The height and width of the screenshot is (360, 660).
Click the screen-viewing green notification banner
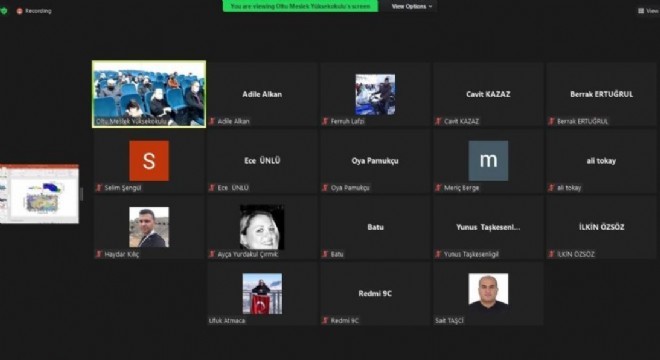(x=300, y=6)
